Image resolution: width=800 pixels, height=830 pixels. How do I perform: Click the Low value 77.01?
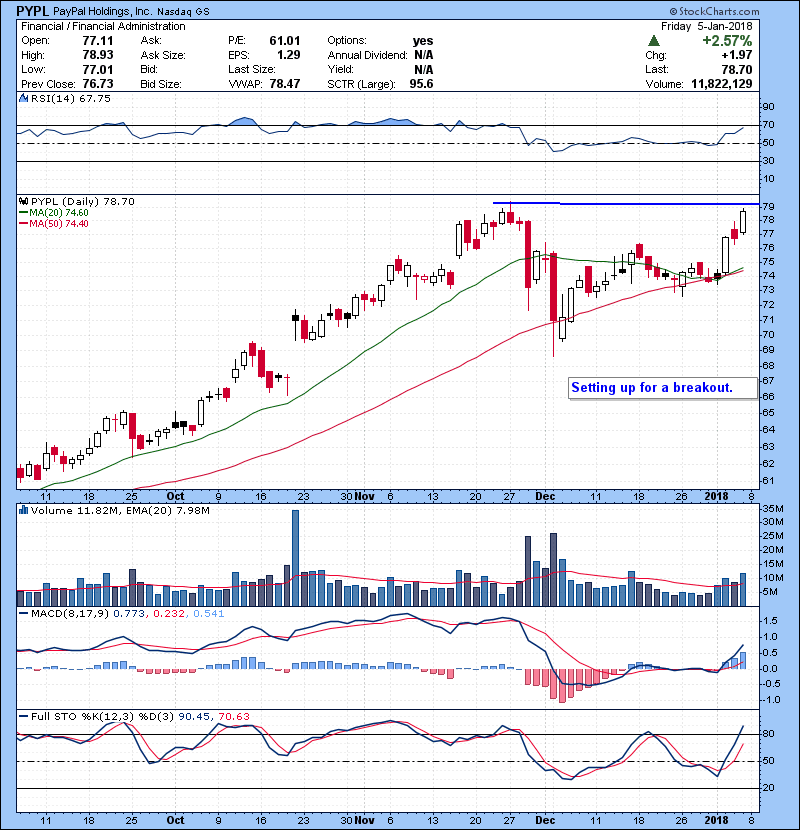(98, 69)
